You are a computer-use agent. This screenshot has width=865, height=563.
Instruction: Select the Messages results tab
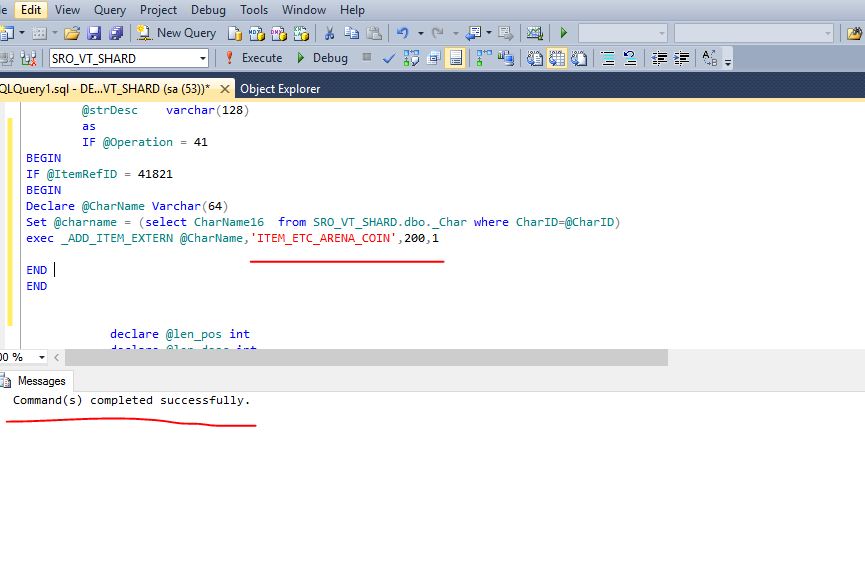(x=40, y=381)
